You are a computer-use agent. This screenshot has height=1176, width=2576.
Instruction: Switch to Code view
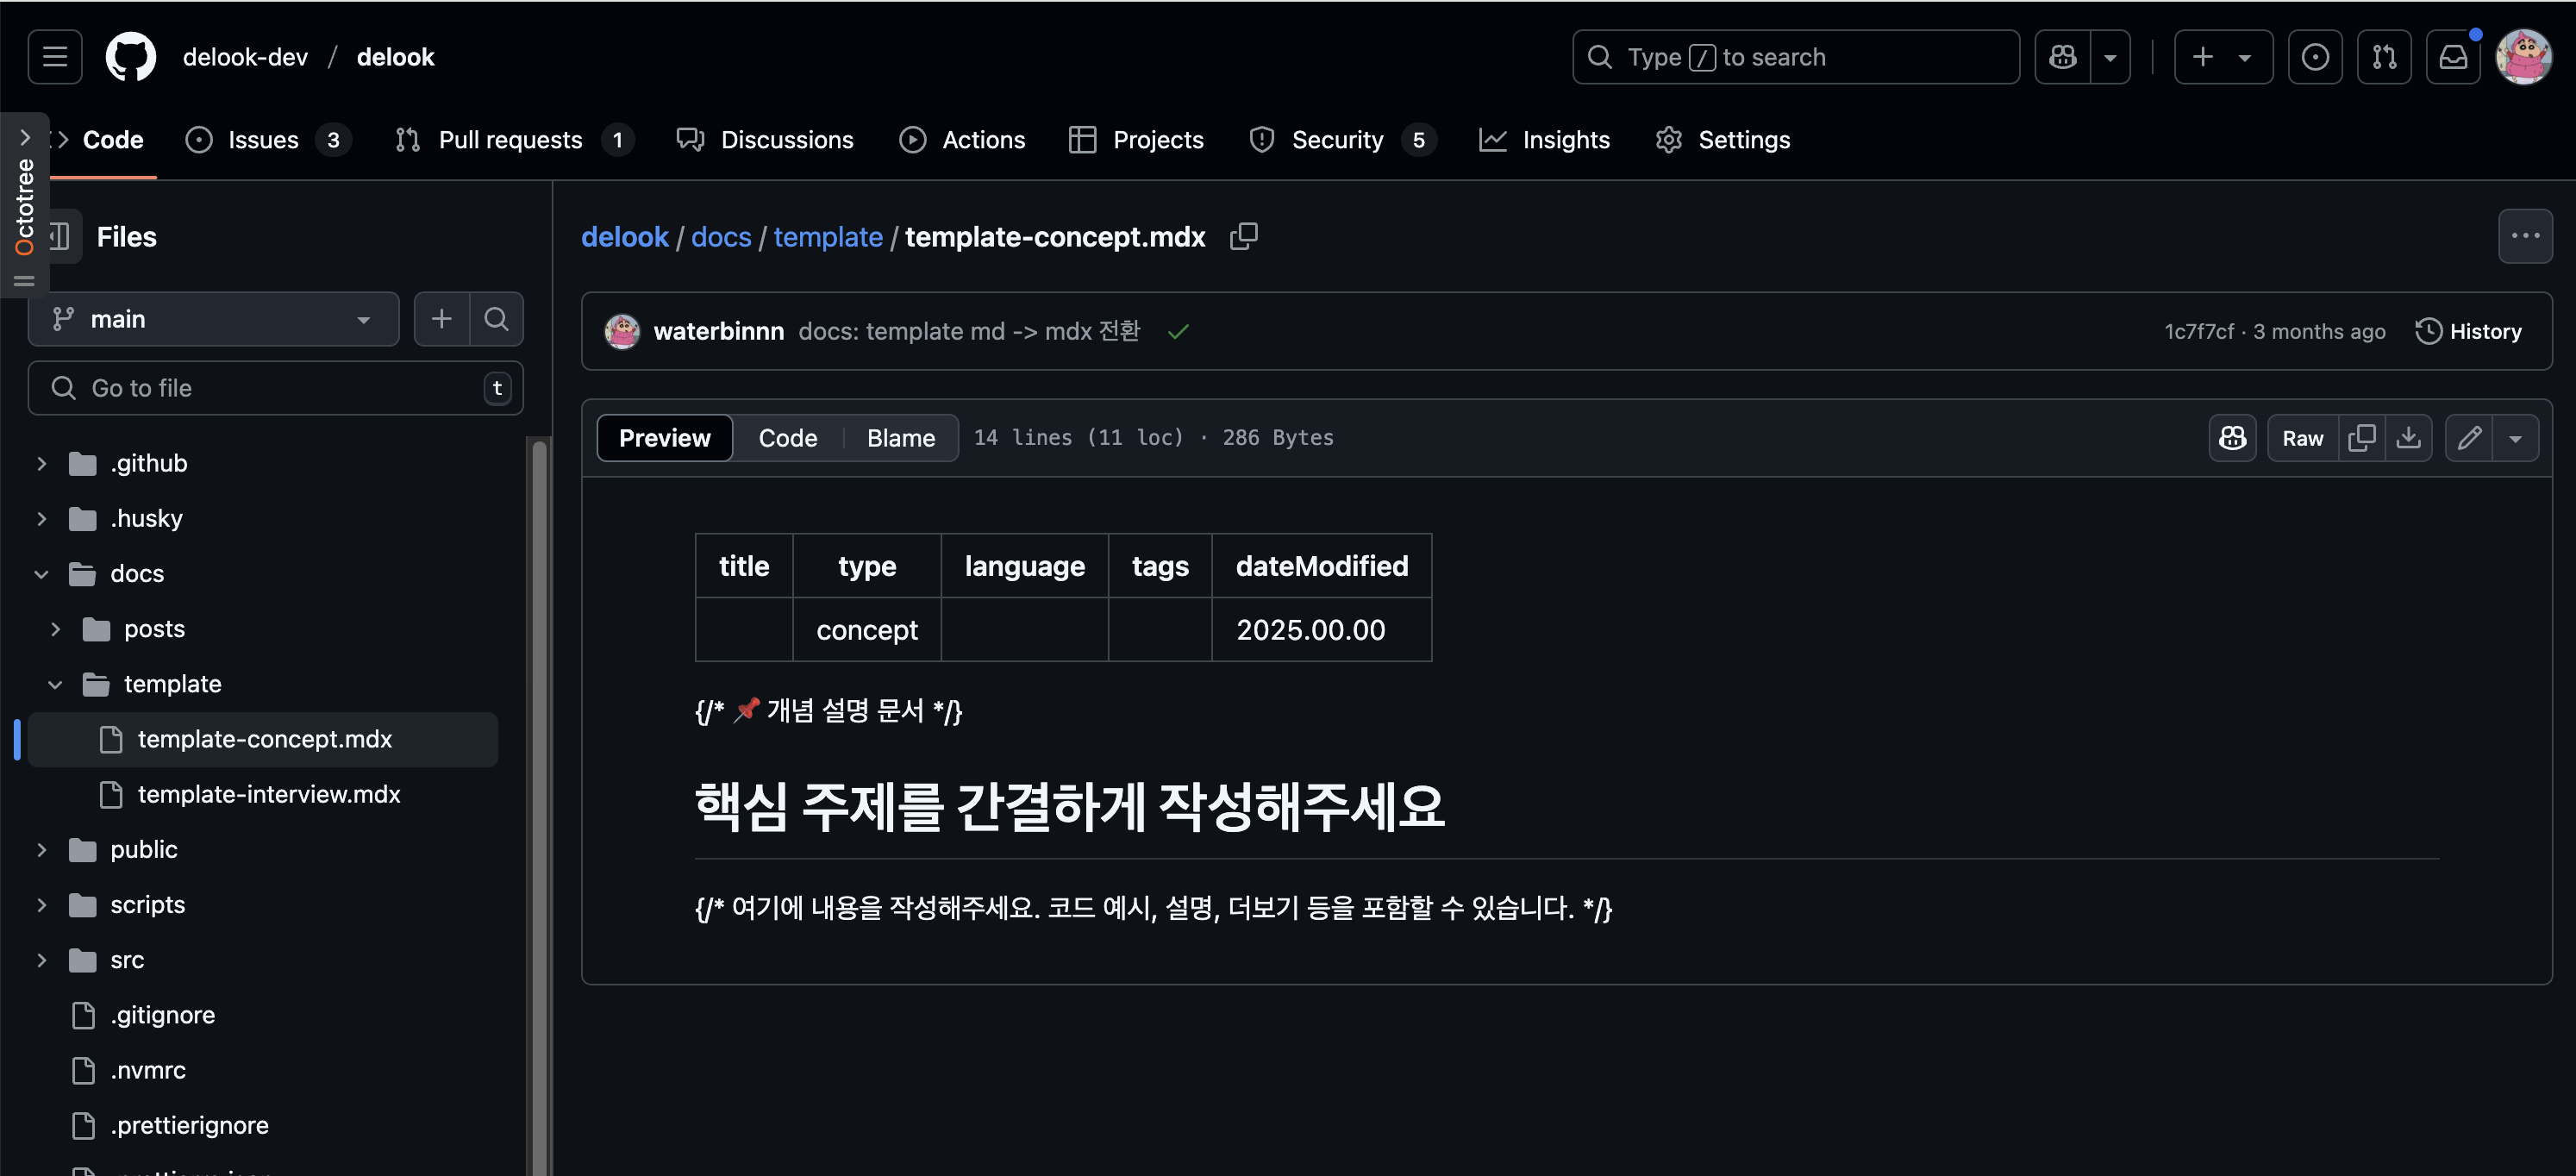pyautogui.click(x=787, y=438)
